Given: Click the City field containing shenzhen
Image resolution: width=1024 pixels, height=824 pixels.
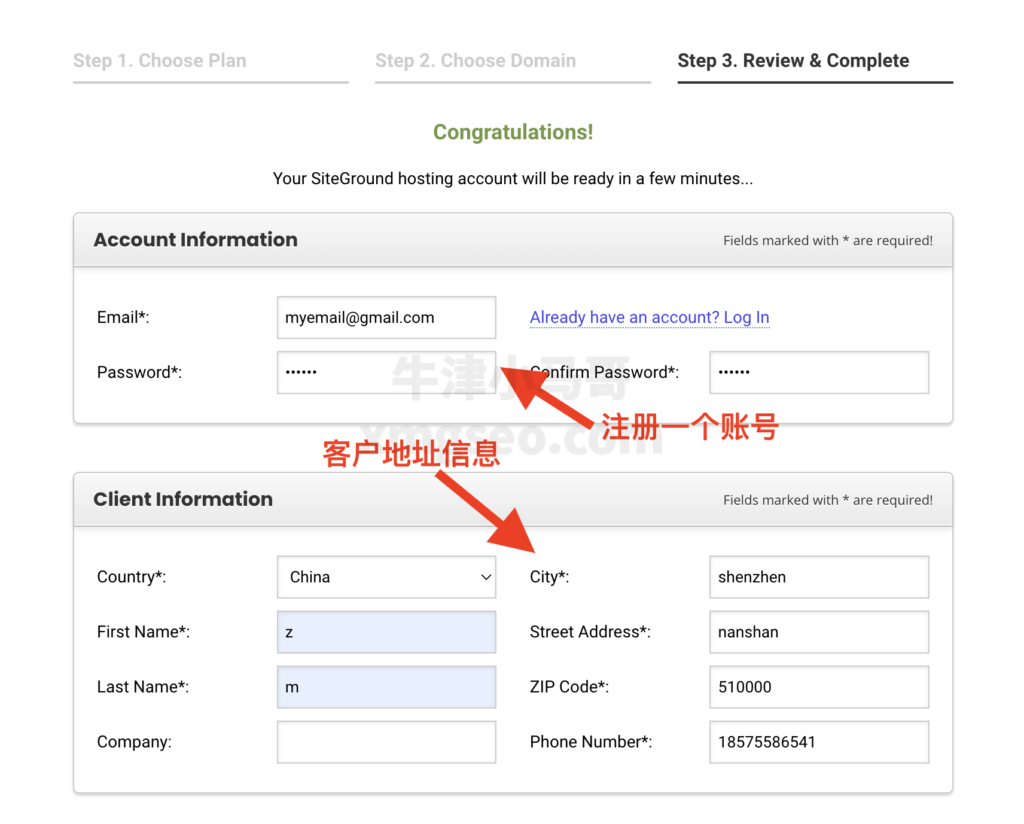Looking at the screenshot, I should pyautogui.click(x=819, y=577).
